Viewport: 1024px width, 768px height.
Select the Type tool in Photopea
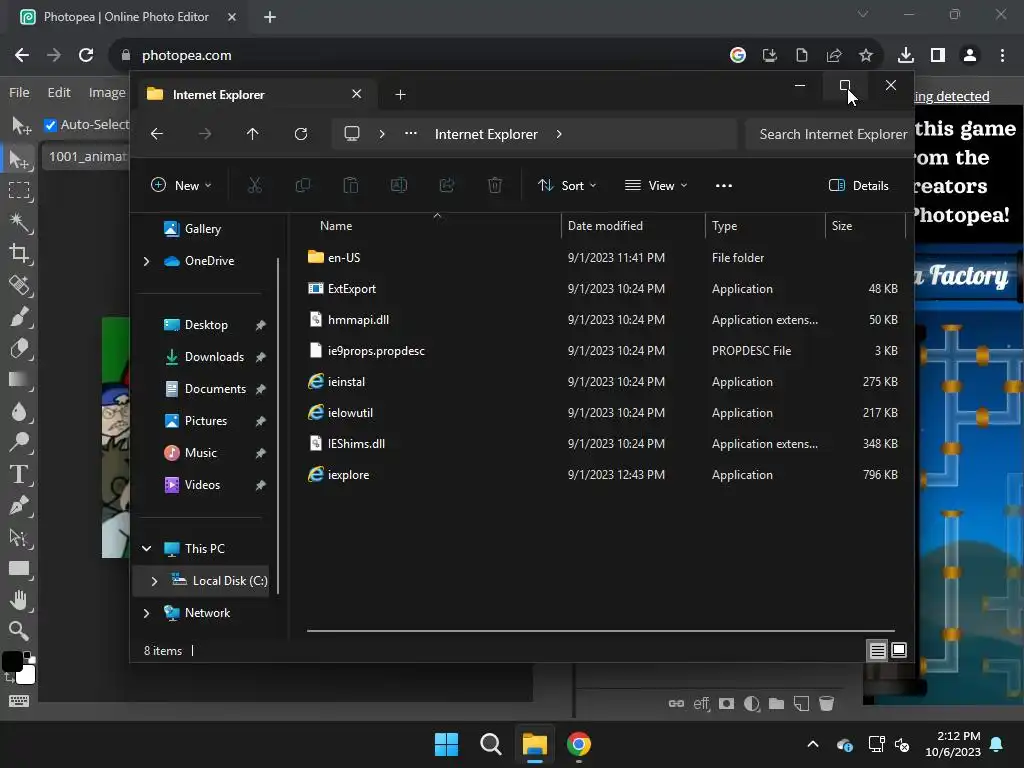pos(20,474)
